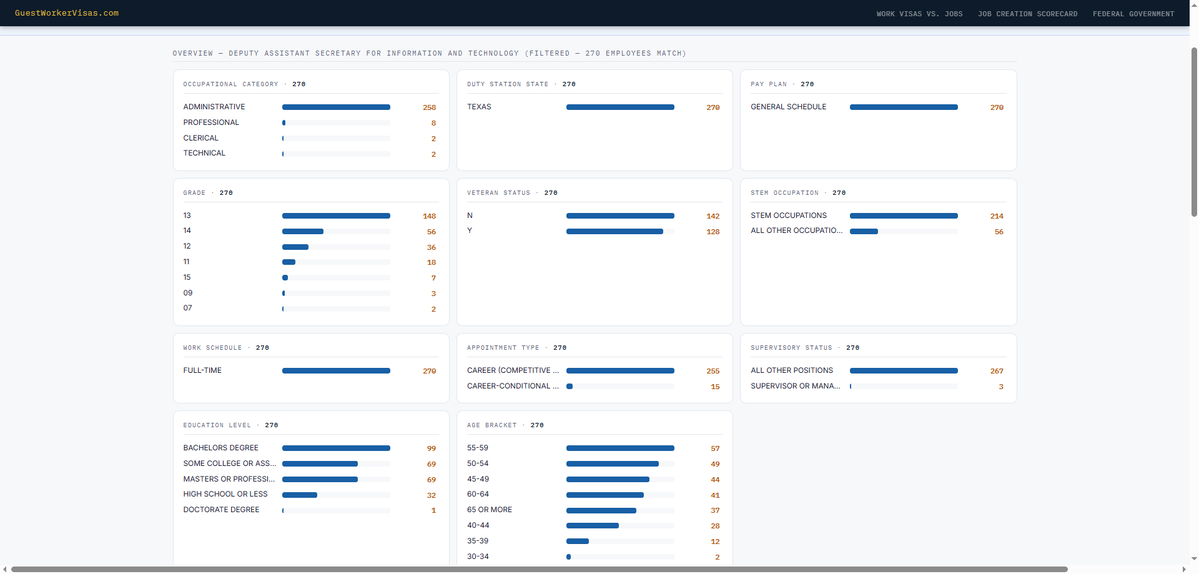The height and width of the screenshot is (574, 1199).
Task: Click the Technical category row
Action: [x=311, y=154]
